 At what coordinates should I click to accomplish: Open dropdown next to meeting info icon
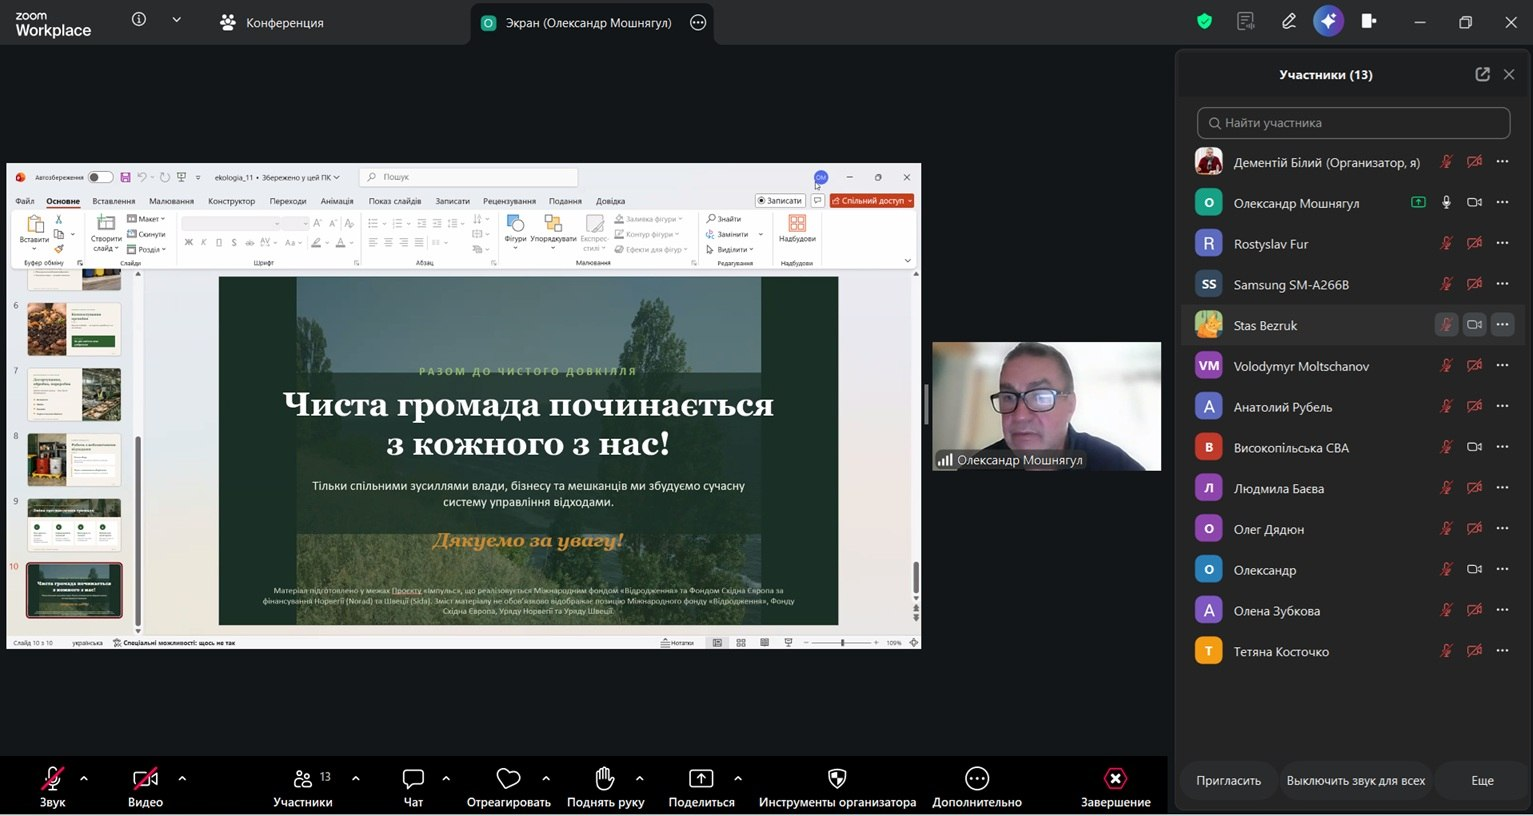pyautogui.click(x=176, y=20)
